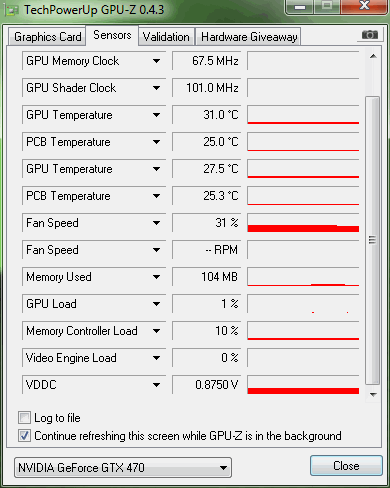The image size is (390, 488).
Task: Open the GPU Memory Clock dropdown arrow
Action: click(x=156, y=61)
